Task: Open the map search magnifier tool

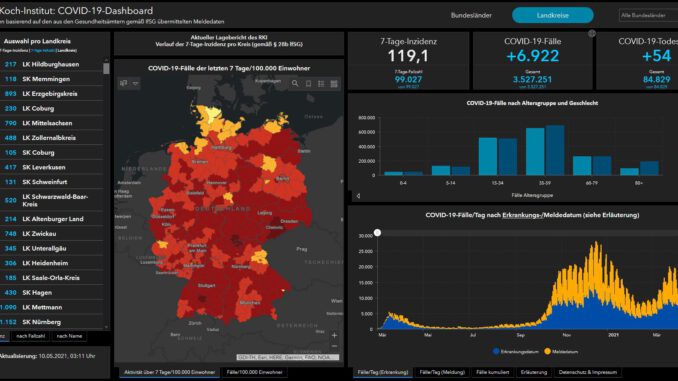Action: [295, 83]
